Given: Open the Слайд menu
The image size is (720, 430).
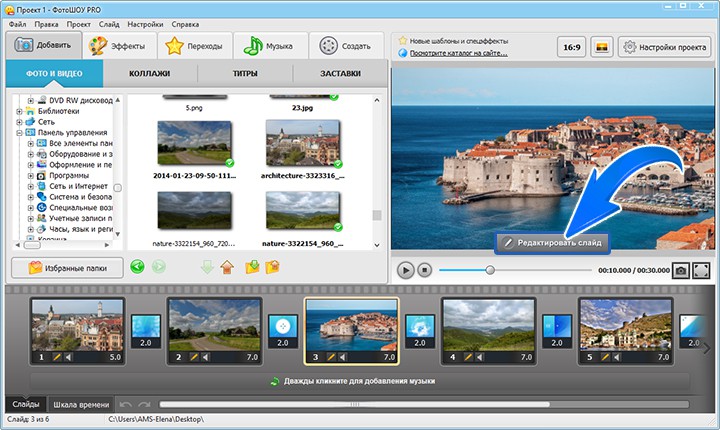Looking at the screenshot, I should click(x=109, y=24).
